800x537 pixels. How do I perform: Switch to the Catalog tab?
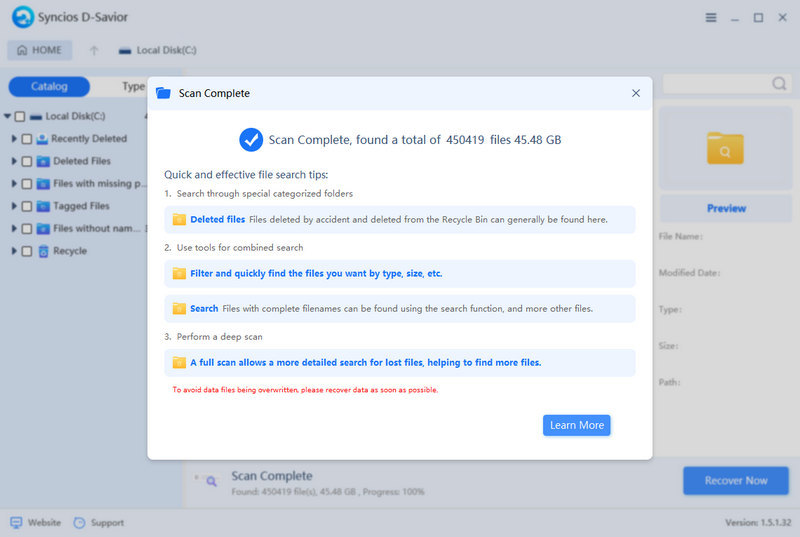tap(49, 87)
